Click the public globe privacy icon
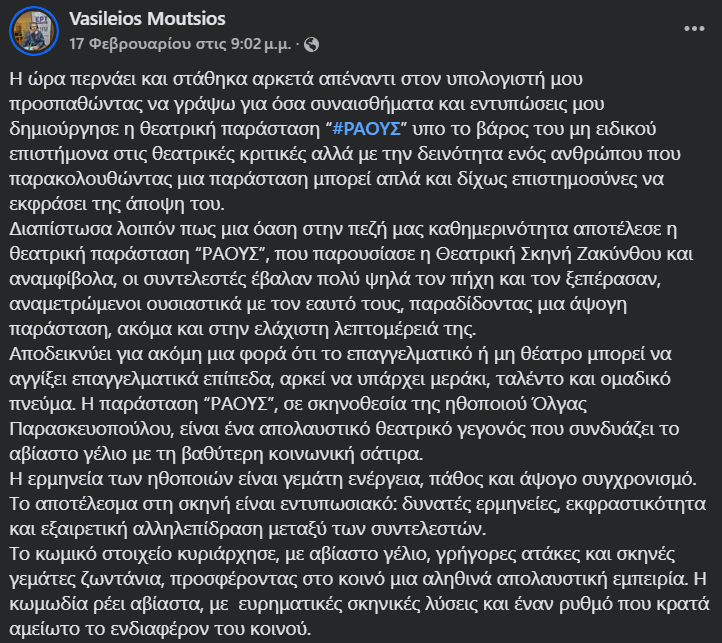The height and width of the screenshot is (643, 722). 311,44
